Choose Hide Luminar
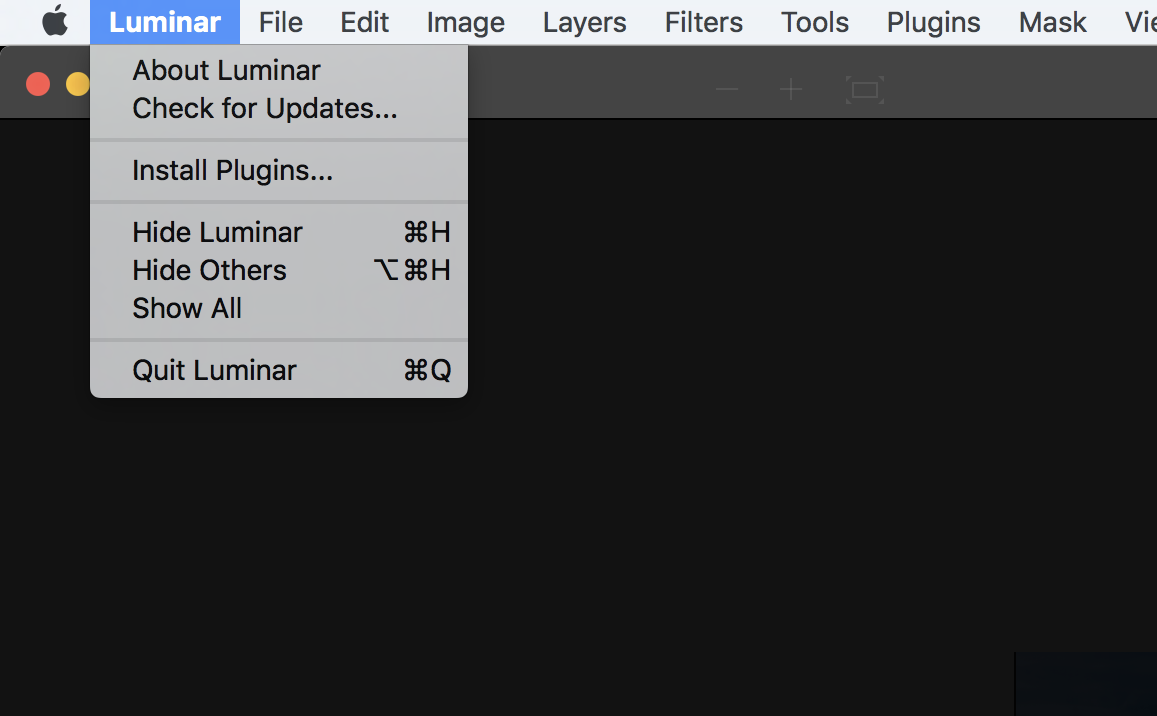 pos(217,232)
